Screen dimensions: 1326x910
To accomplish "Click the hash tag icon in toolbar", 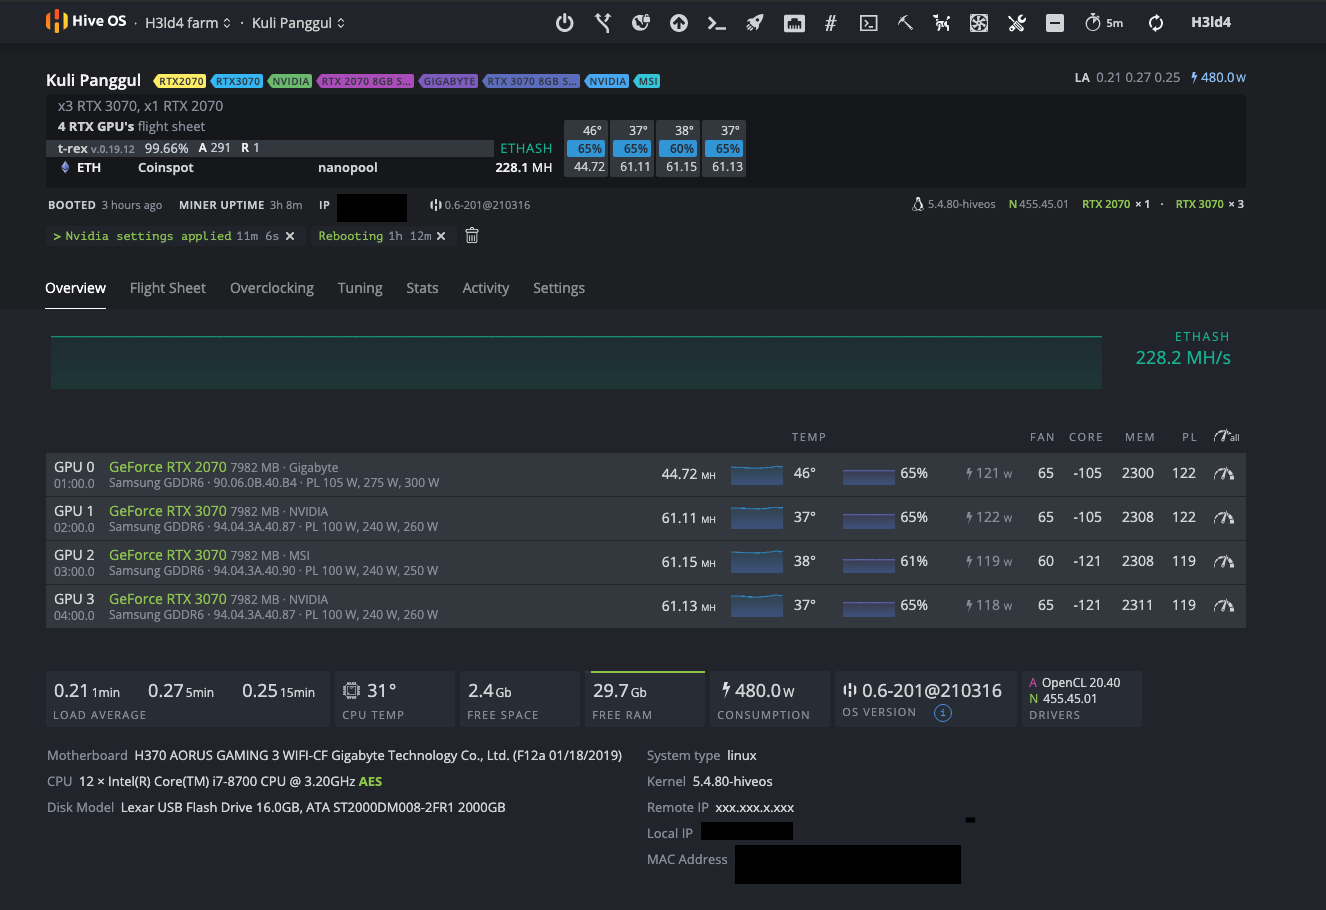I will pyautogui.click(x=830, y=23).
